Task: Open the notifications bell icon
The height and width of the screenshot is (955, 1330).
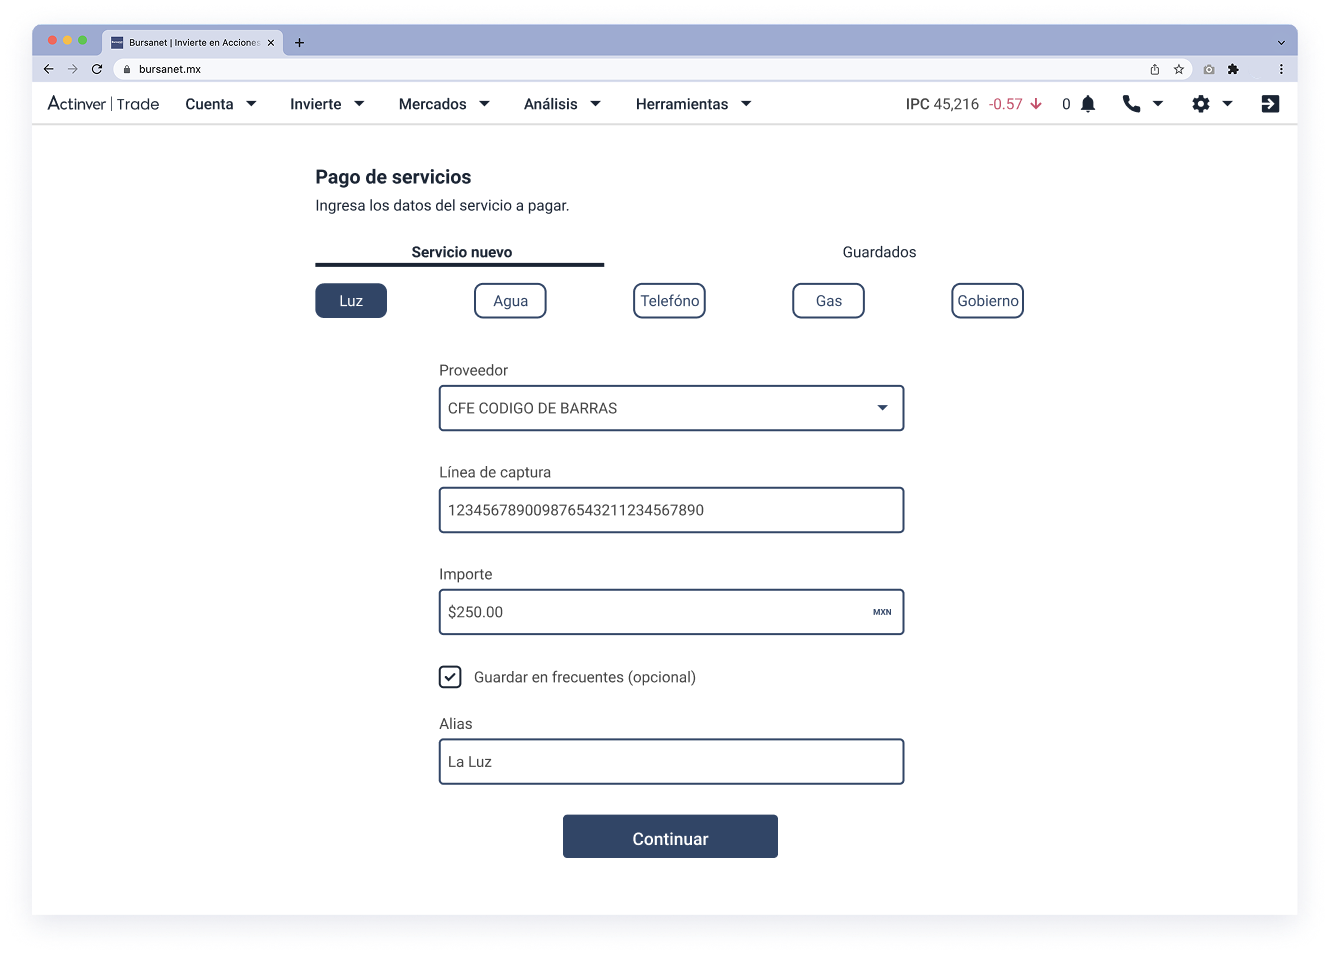Action: click(x=1088, y=103)
